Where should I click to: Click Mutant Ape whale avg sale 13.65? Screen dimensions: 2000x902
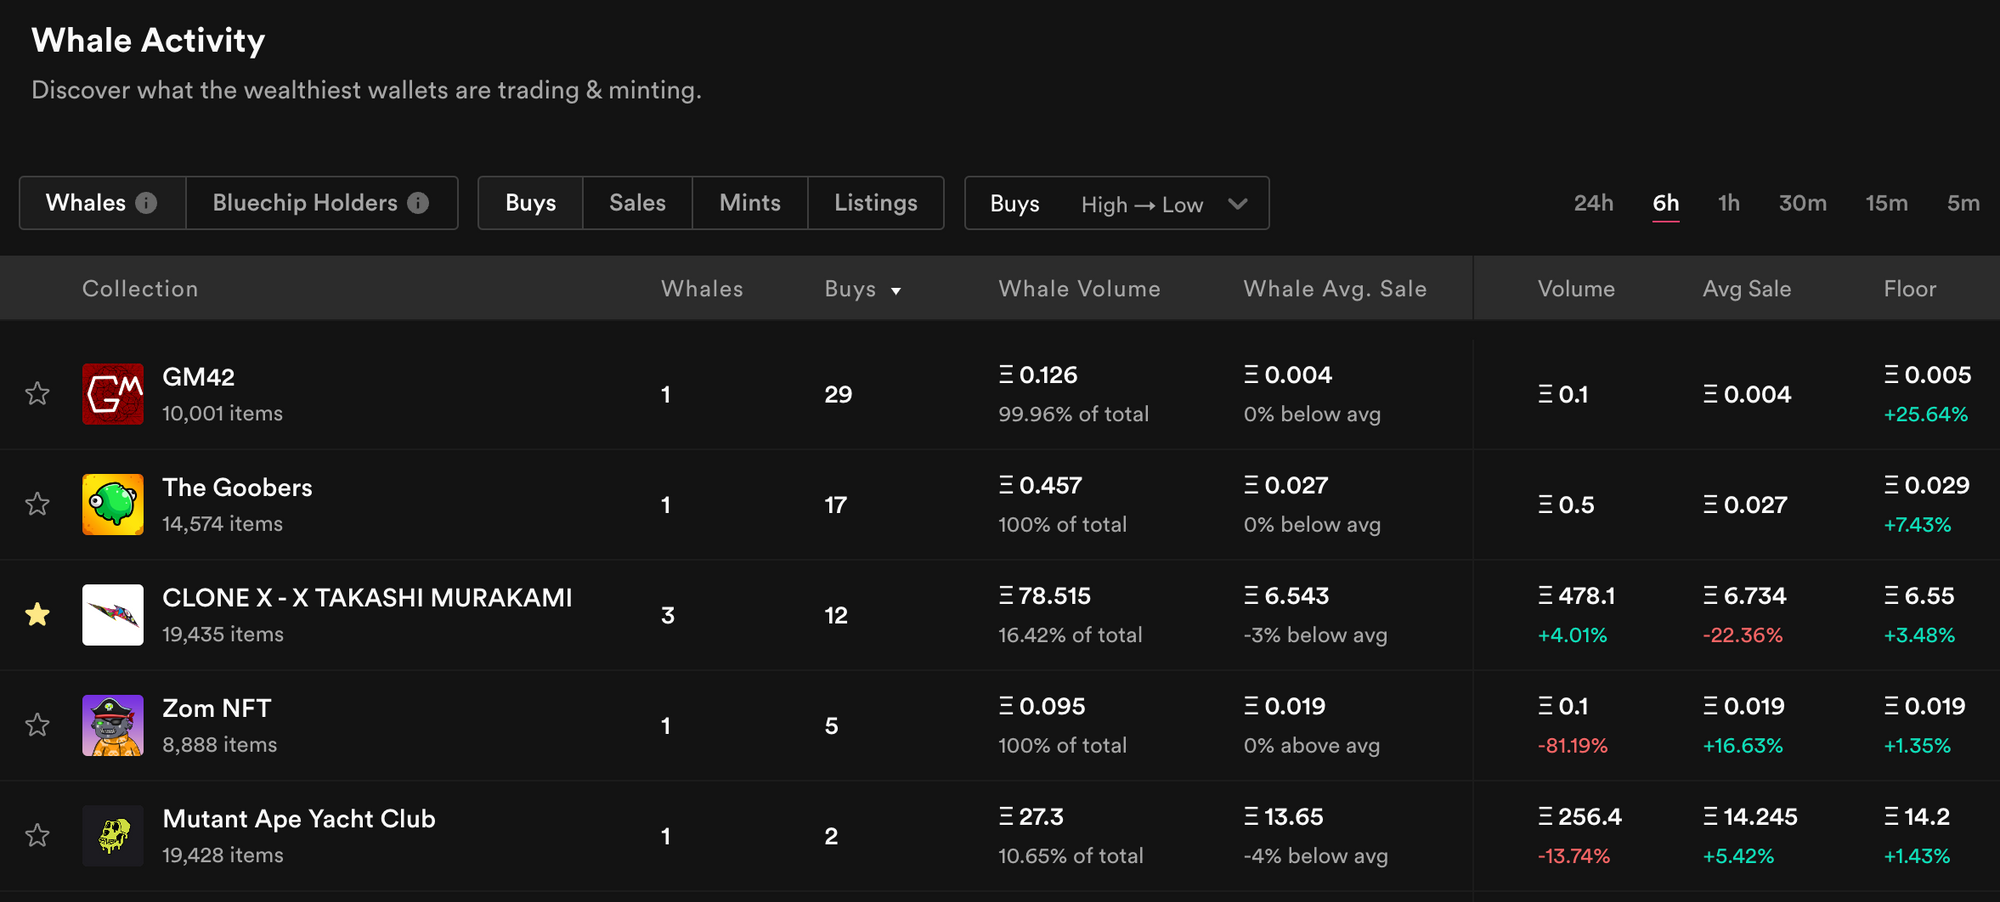tap(1283, 817)
